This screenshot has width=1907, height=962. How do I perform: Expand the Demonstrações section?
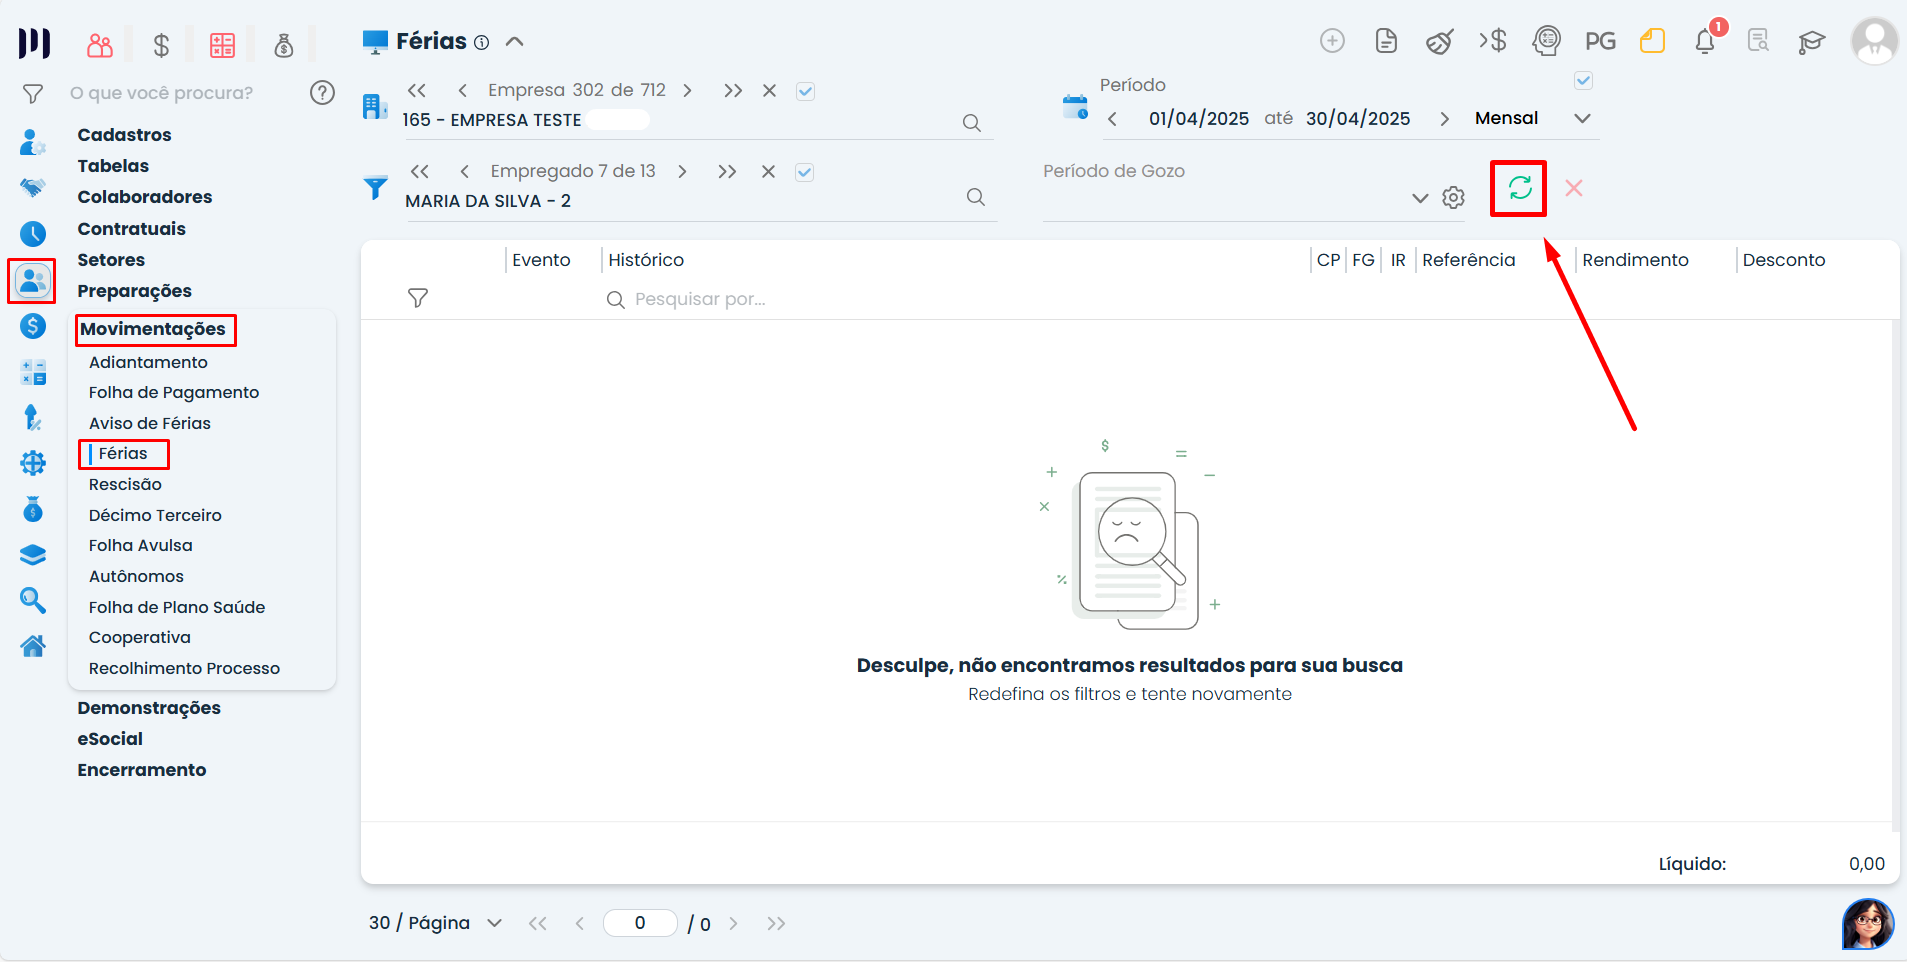tap(149, 708)
